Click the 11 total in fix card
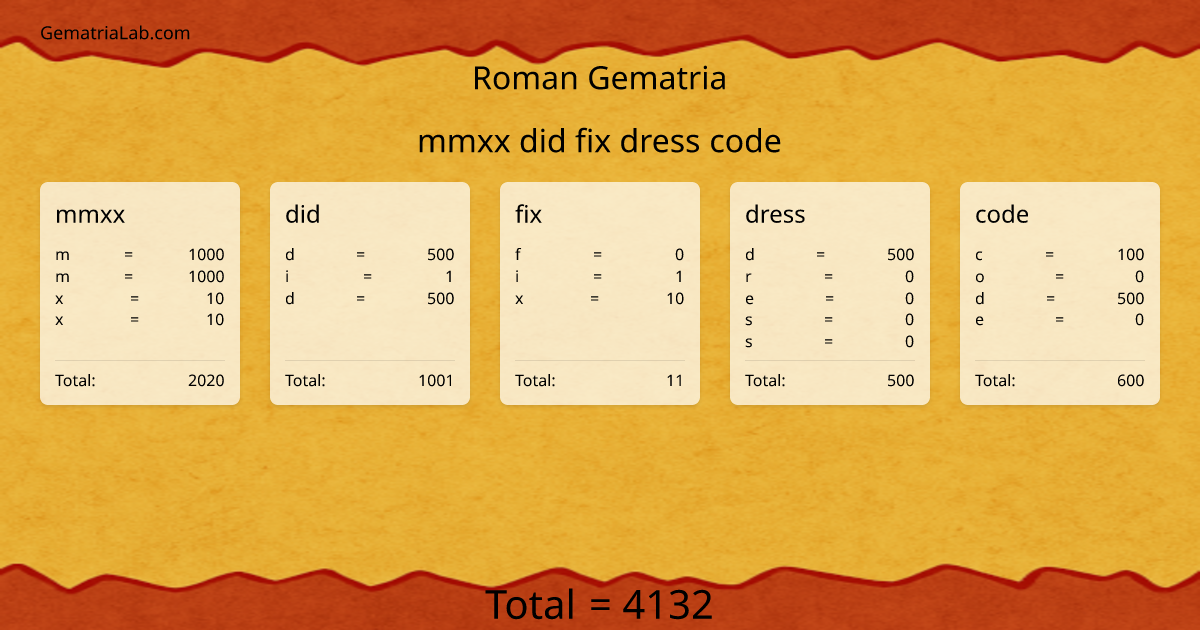This screenshot has width=1200, height=630. tap(675, 380)
